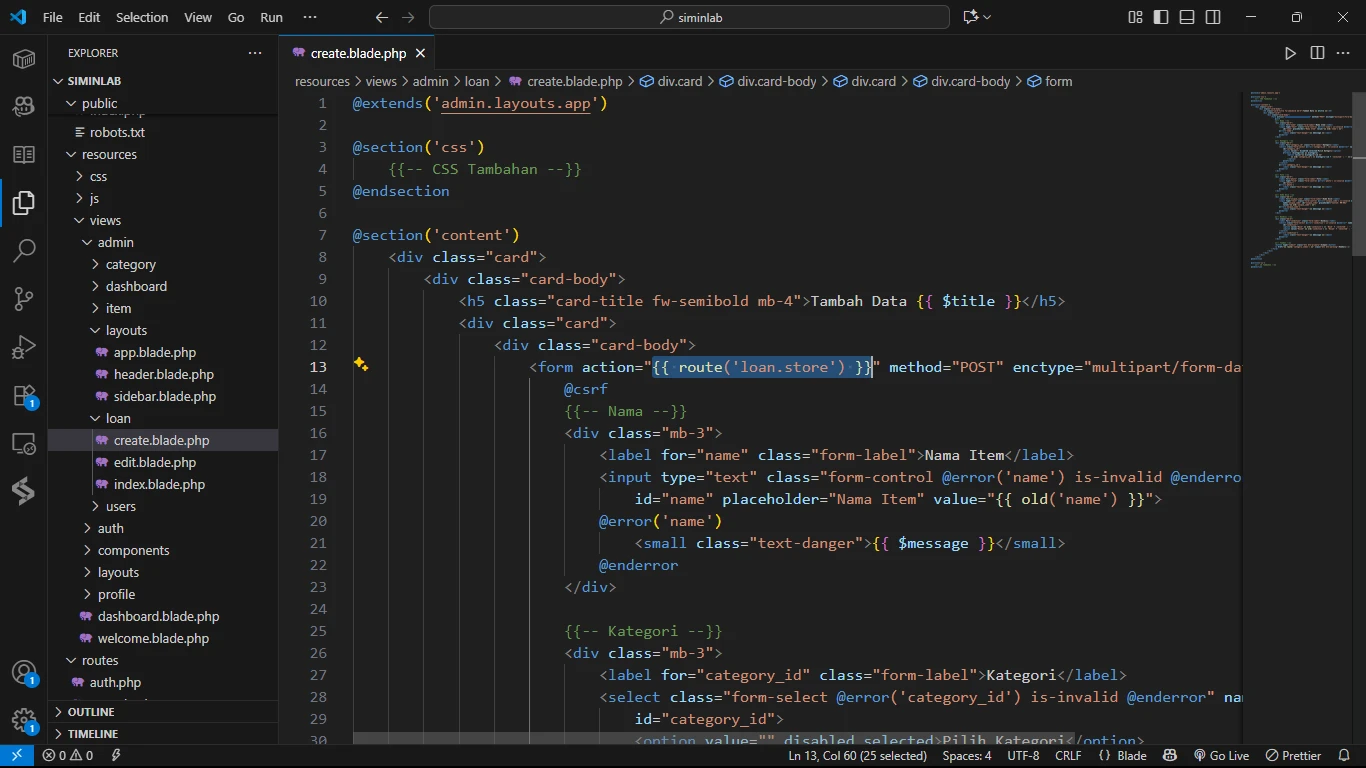Toggle the Secondary Side Bar layout button
The width and height of the screenshot is (1366, 768).
coord(1213,17)
